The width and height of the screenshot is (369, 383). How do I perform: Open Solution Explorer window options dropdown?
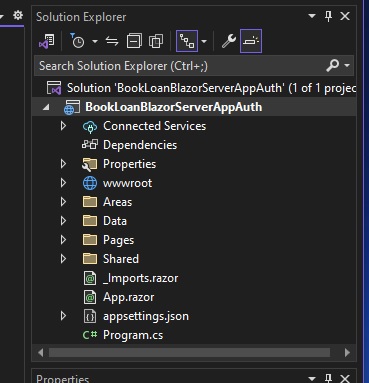(312, 16)
